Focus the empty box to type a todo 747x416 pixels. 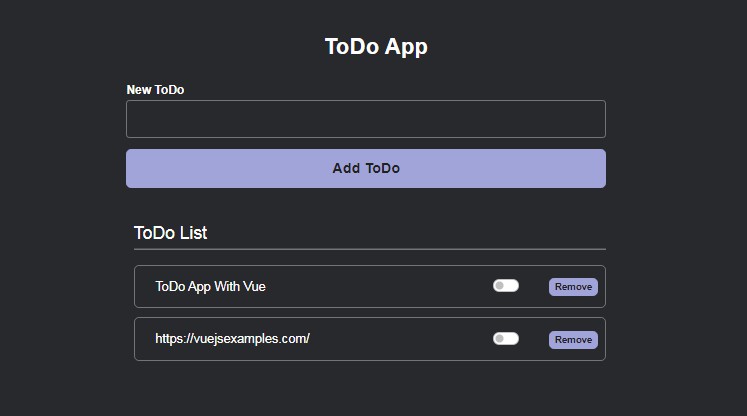point(365,119)
